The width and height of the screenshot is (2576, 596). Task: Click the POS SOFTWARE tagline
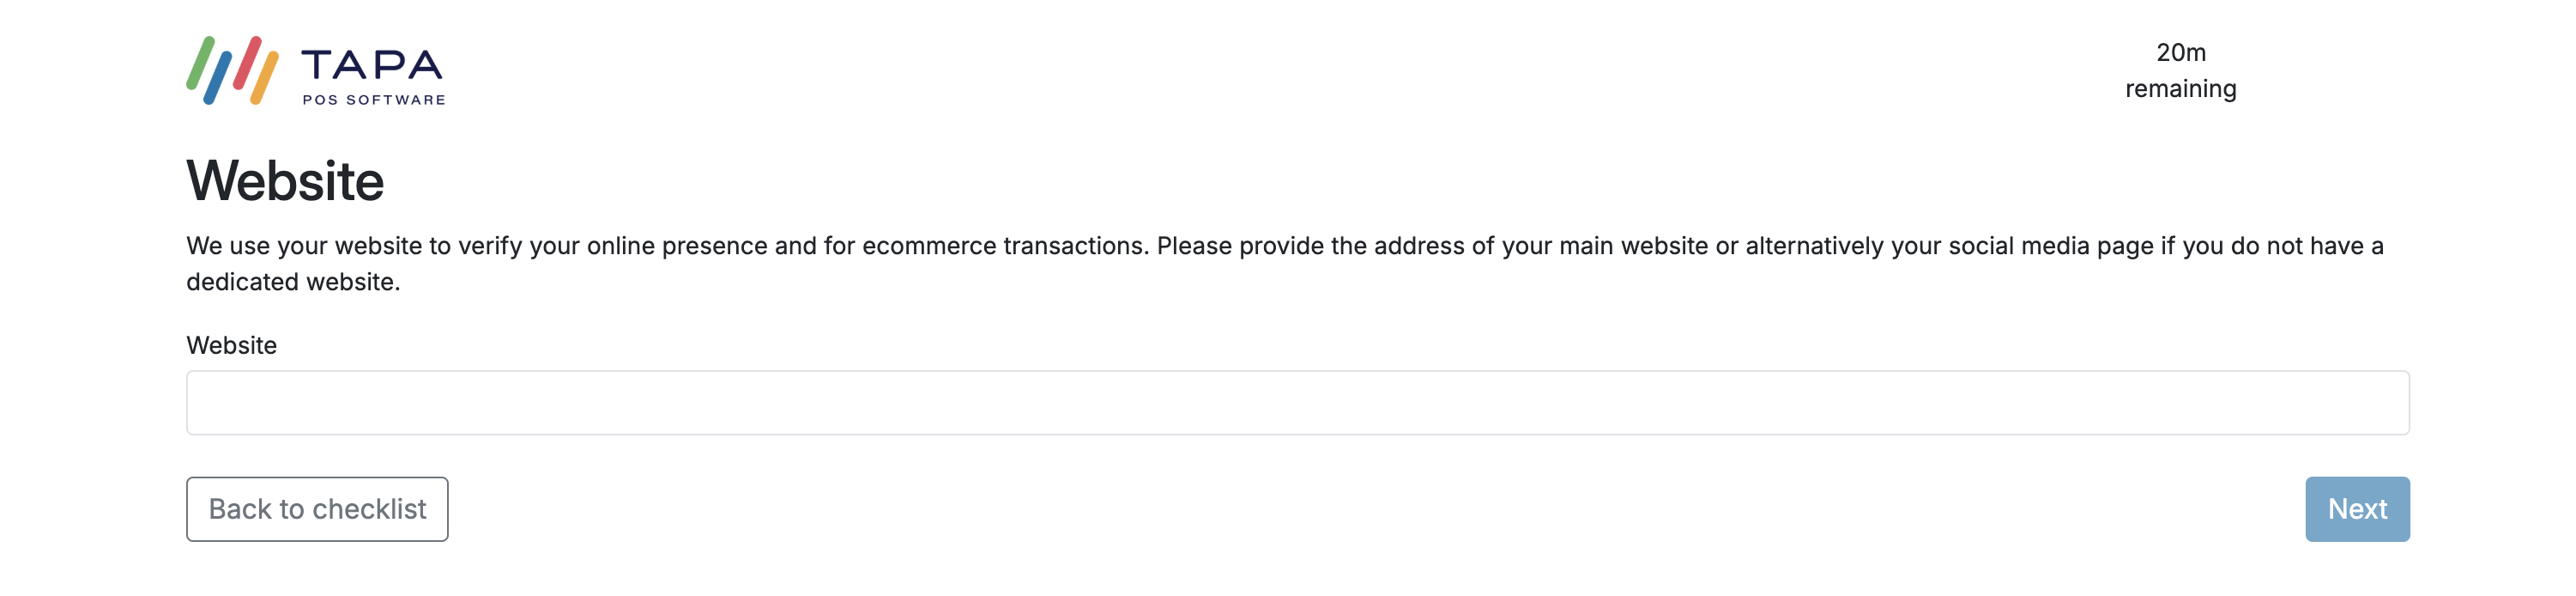tap(374, 100)
